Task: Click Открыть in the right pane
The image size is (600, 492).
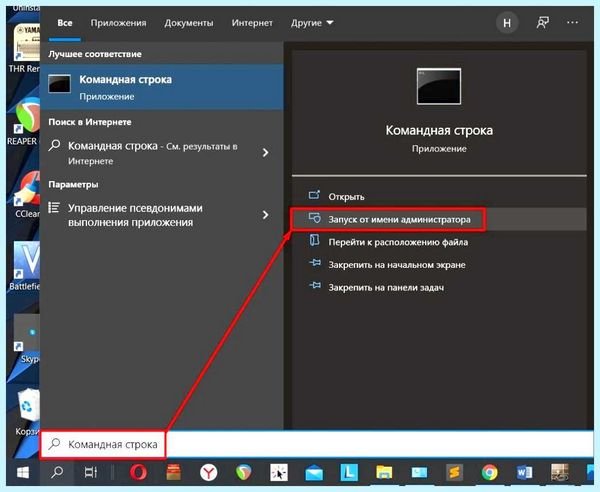Action: pyautogui.click(x=346, y=197)
